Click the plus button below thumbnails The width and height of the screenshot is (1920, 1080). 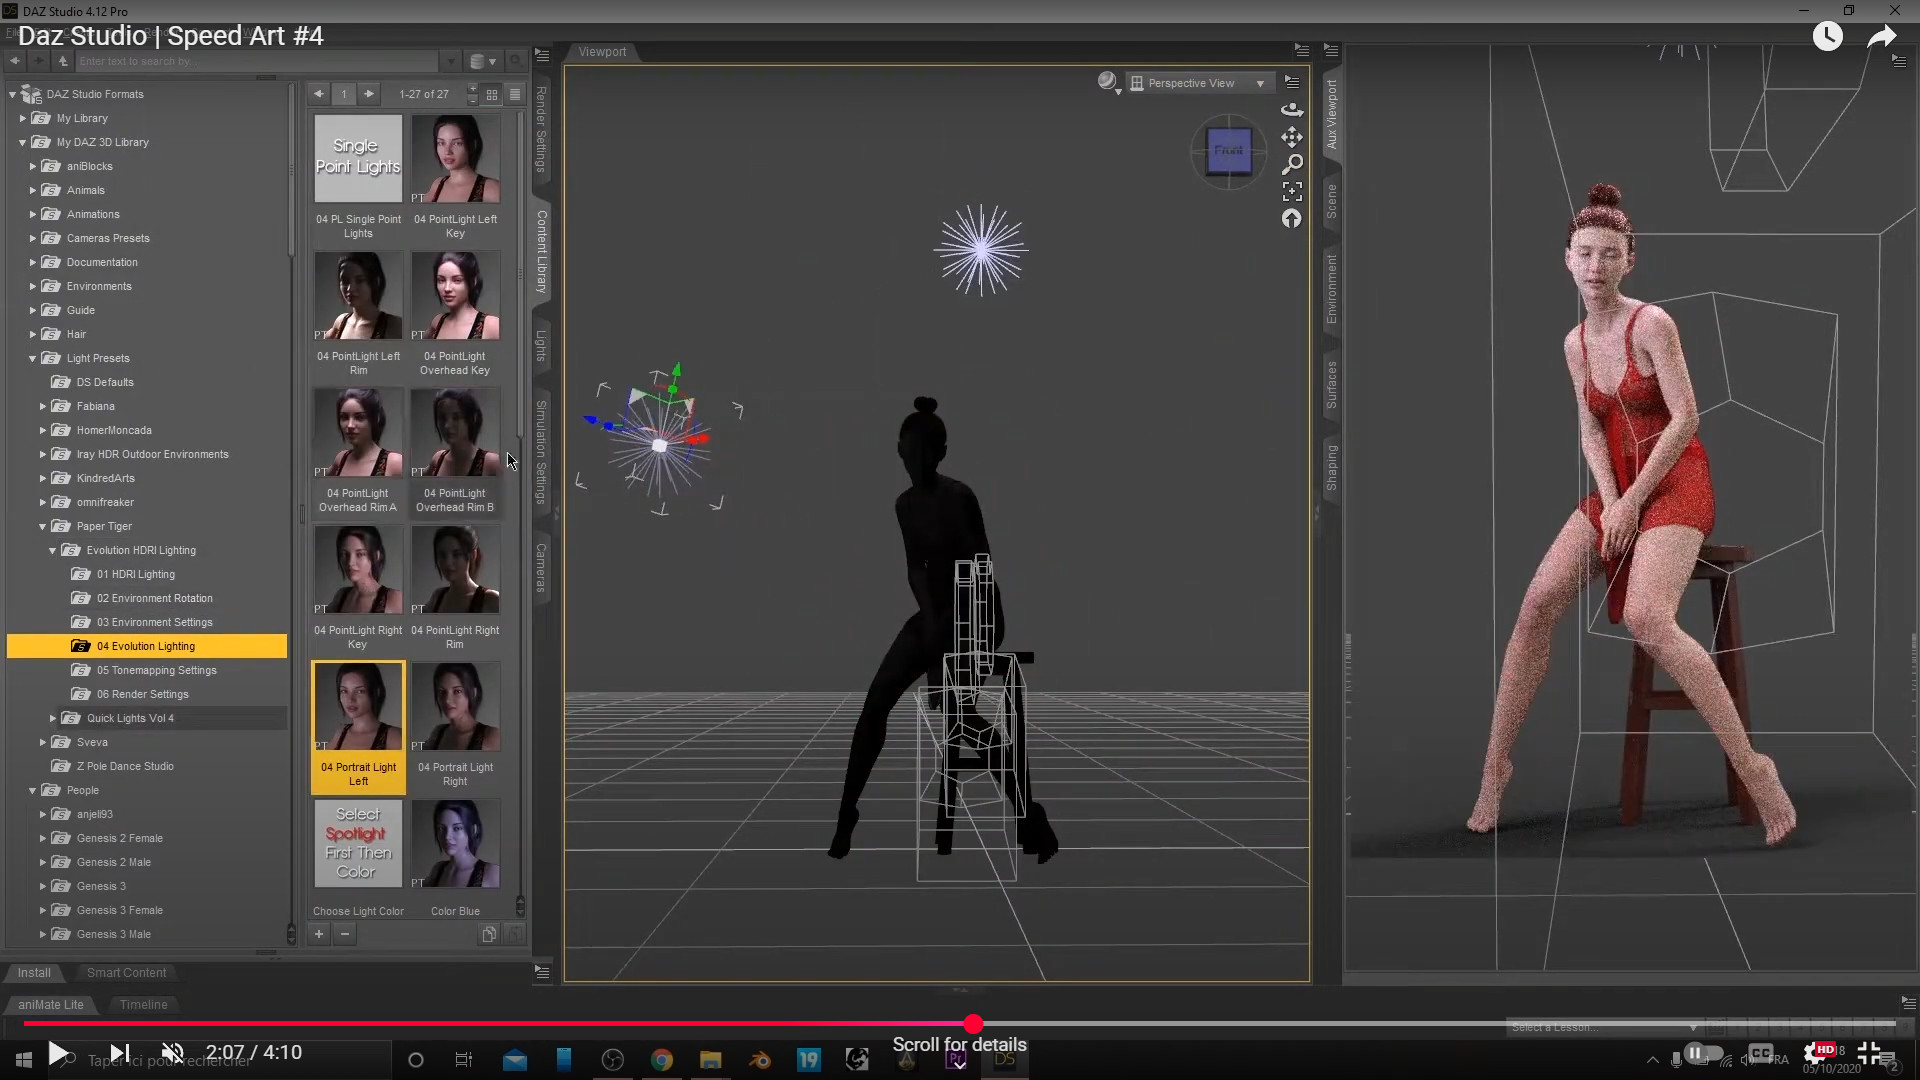pos(319,934)
